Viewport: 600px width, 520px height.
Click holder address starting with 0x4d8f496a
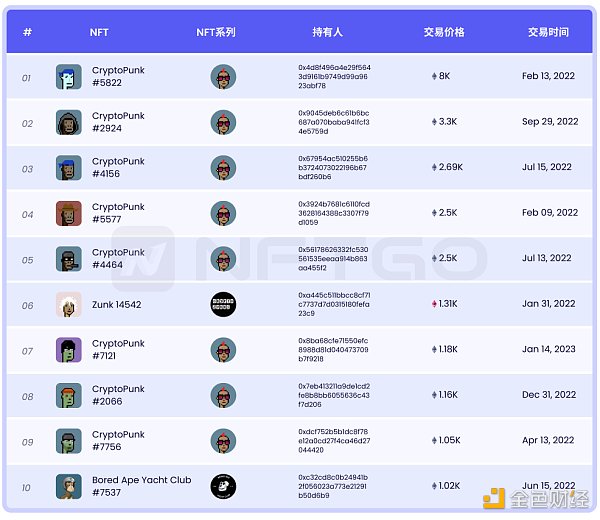coord(334,77)
